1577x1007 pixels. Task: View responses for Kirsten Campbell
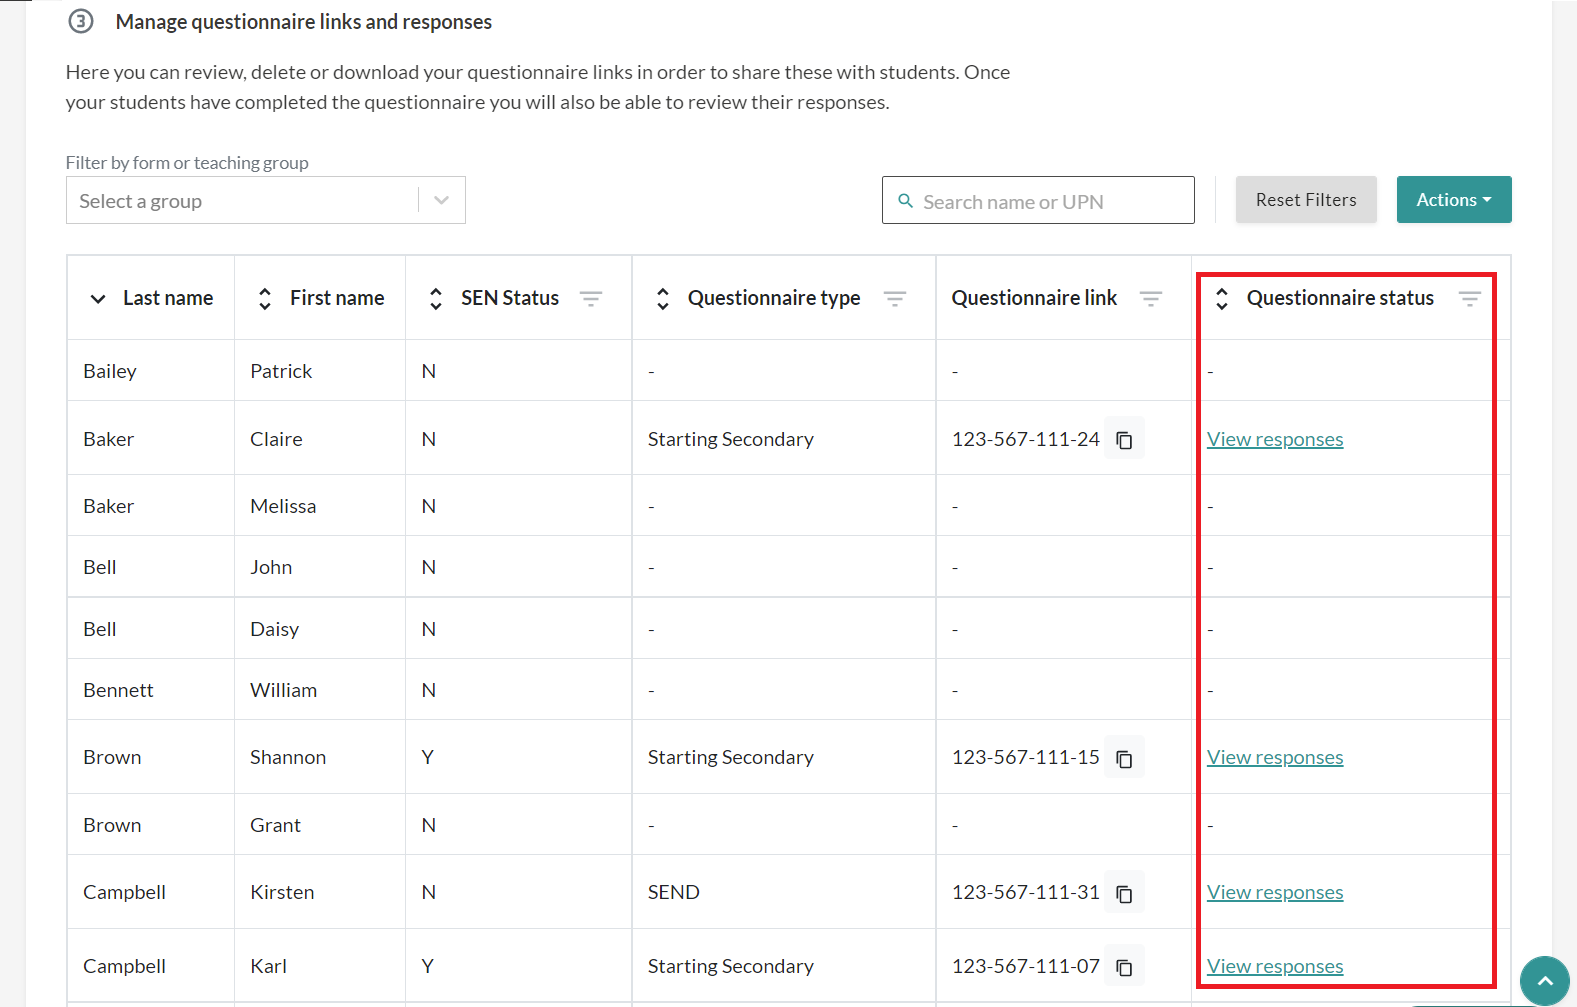pyautogui.click(x=1275, y=893)
